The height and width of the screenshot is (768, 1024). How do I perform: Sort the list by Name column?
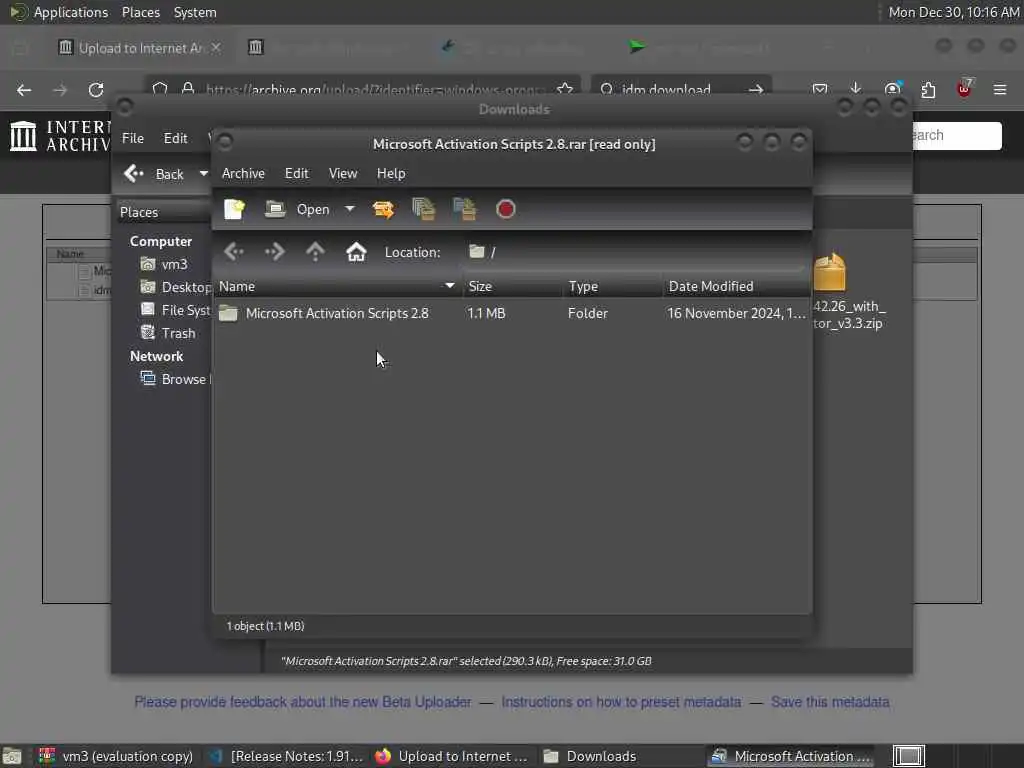click(338, 286)
